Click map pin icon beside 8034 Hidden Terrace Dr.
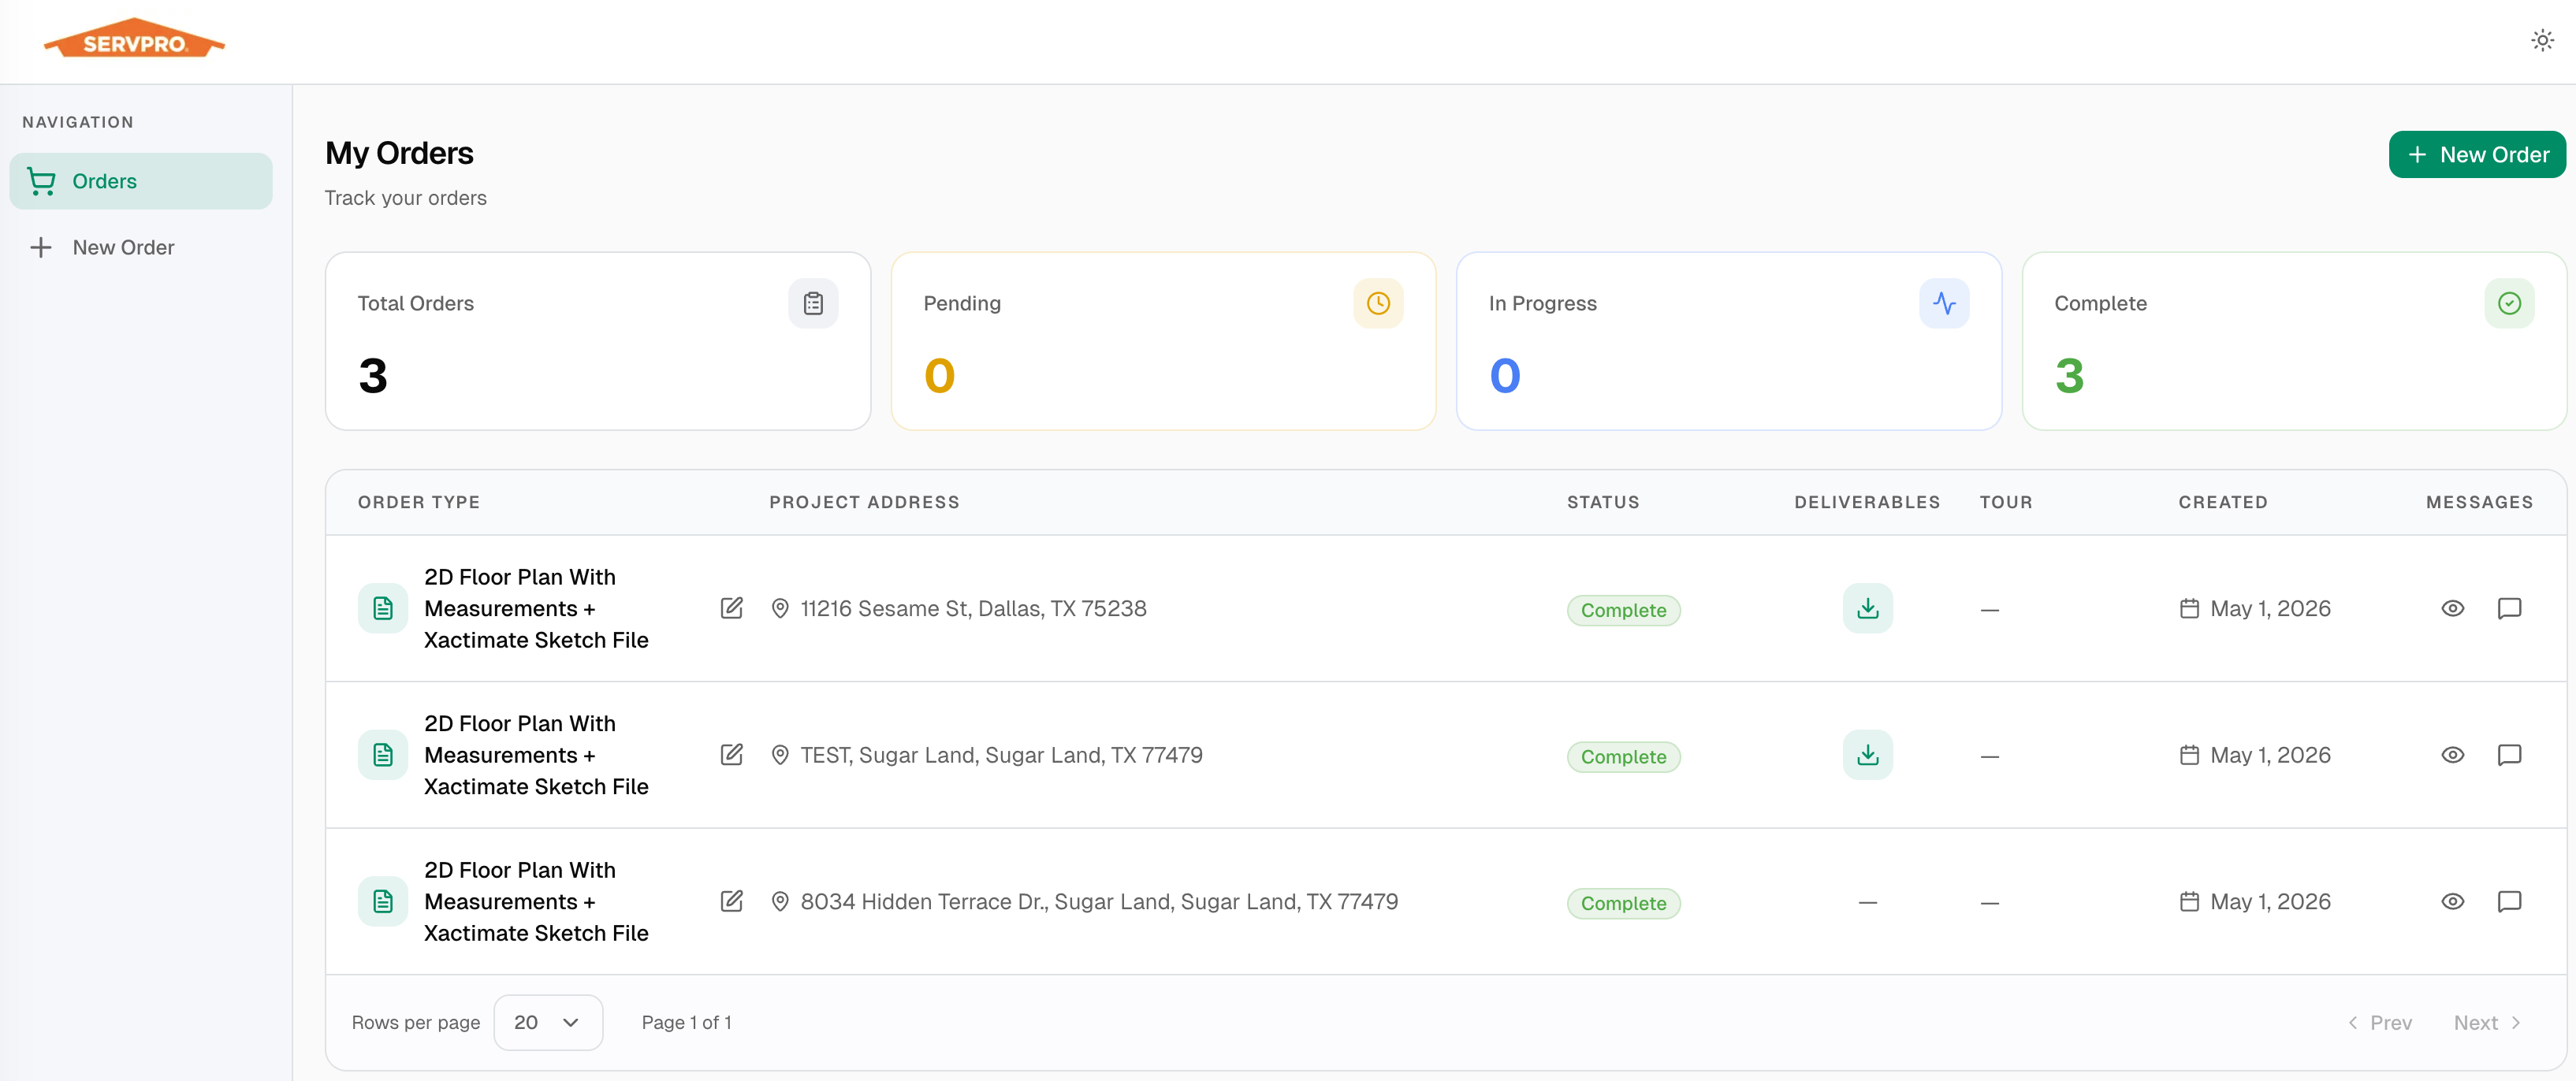Viewport: 2576px width, 1081px height. click(780, 901)
